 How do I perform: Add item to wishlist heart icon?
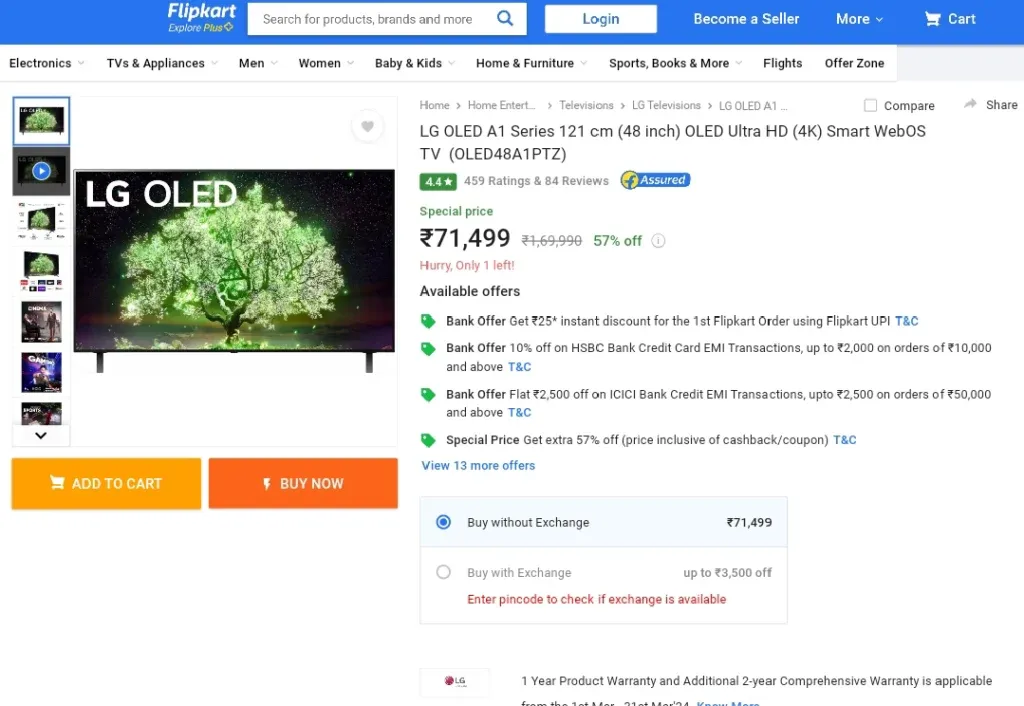(x=368, y=126)
